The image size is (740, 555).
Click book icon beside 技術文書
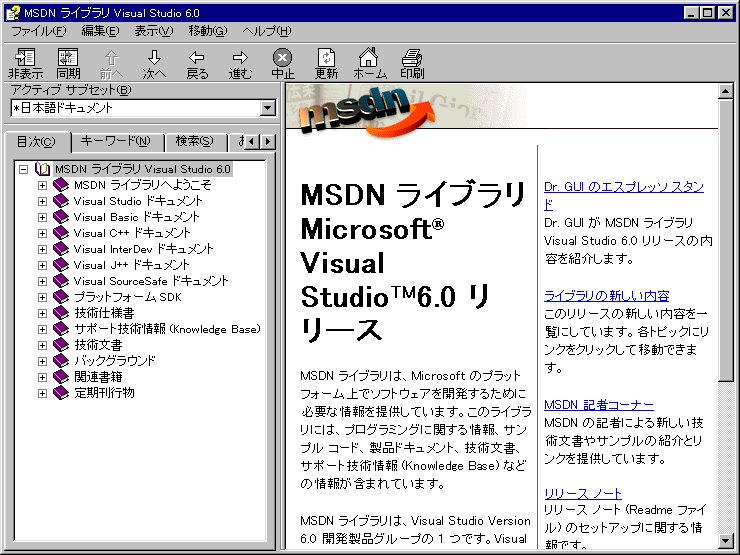(x=61, y=345)
